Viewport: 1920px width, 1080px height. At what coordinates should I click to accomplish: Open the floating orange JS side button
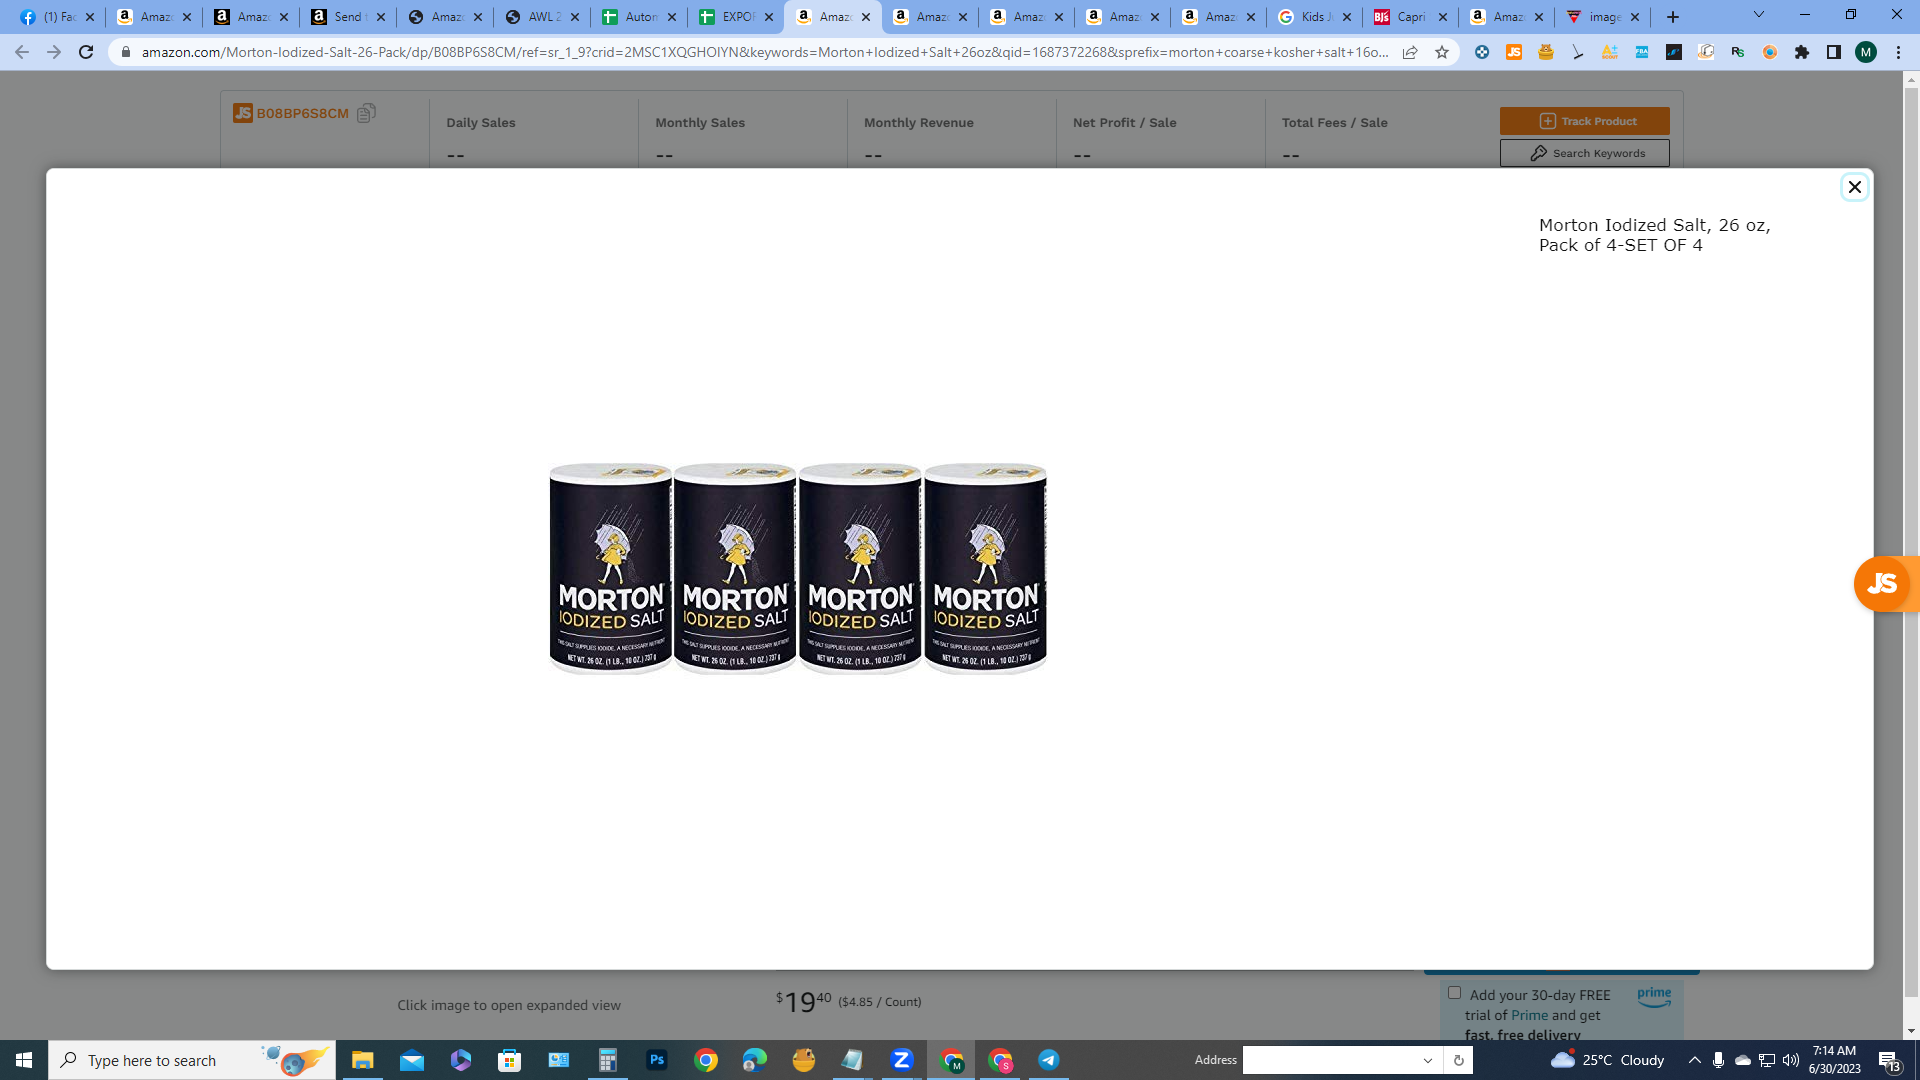click(1885, 584)
